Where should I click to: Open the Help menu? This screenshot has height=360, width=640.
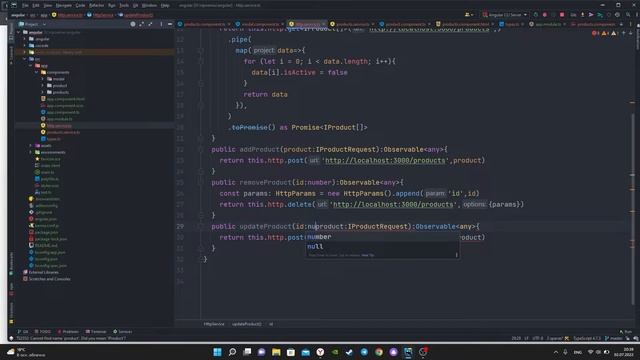point(165,5)
